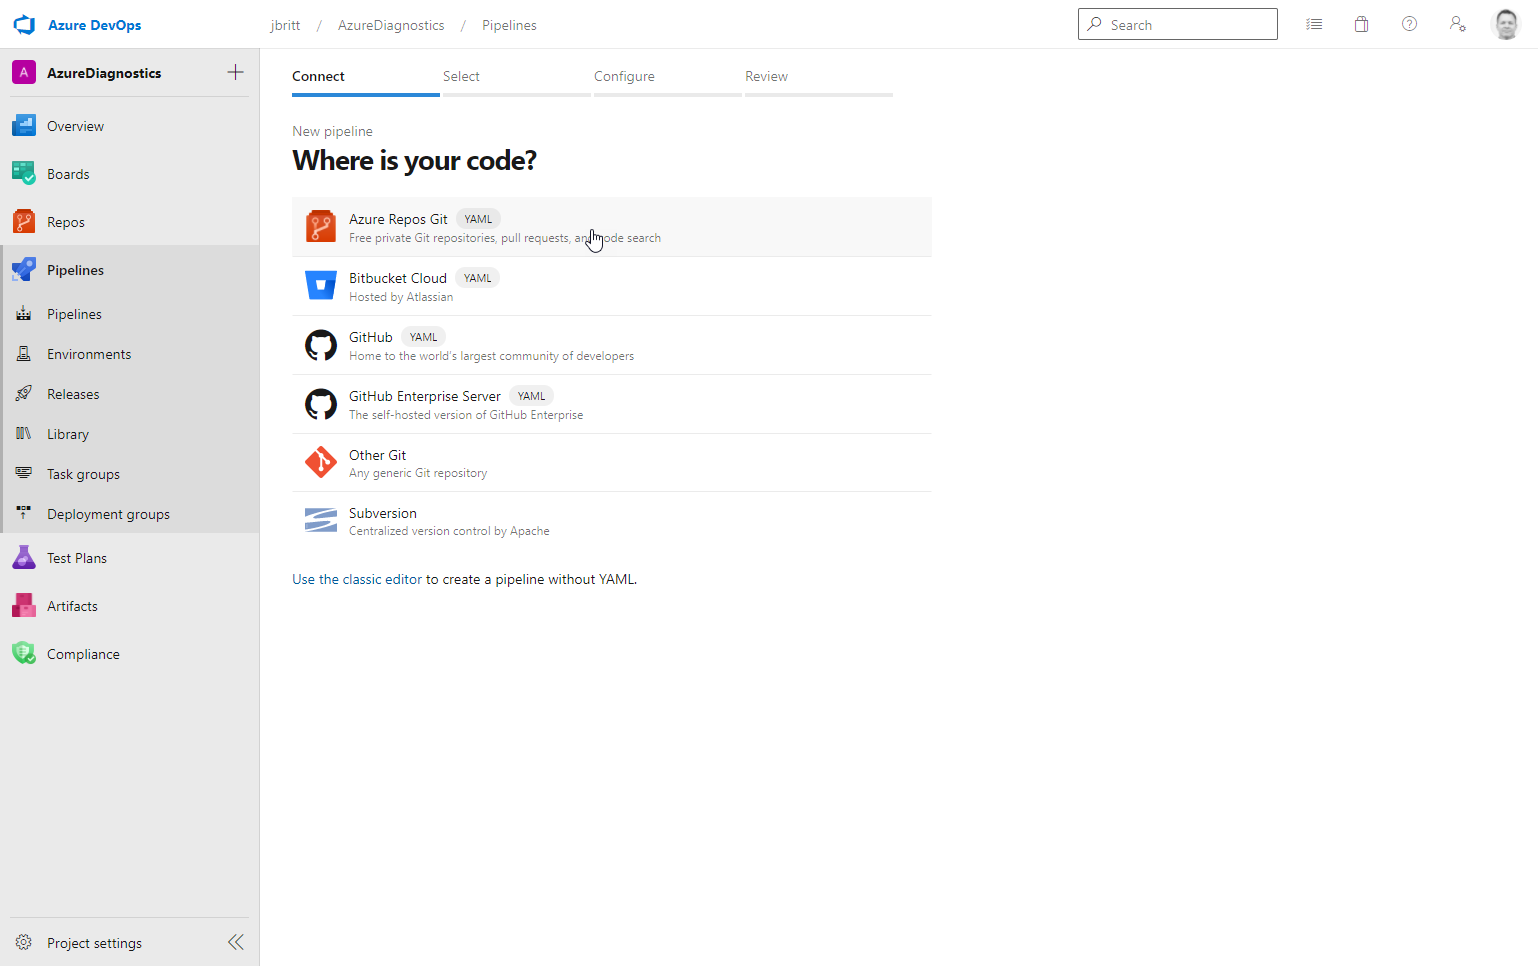Open Project settings label in sidebar
This screenshot has width=1538, height=966.
[x=94, y=943]
